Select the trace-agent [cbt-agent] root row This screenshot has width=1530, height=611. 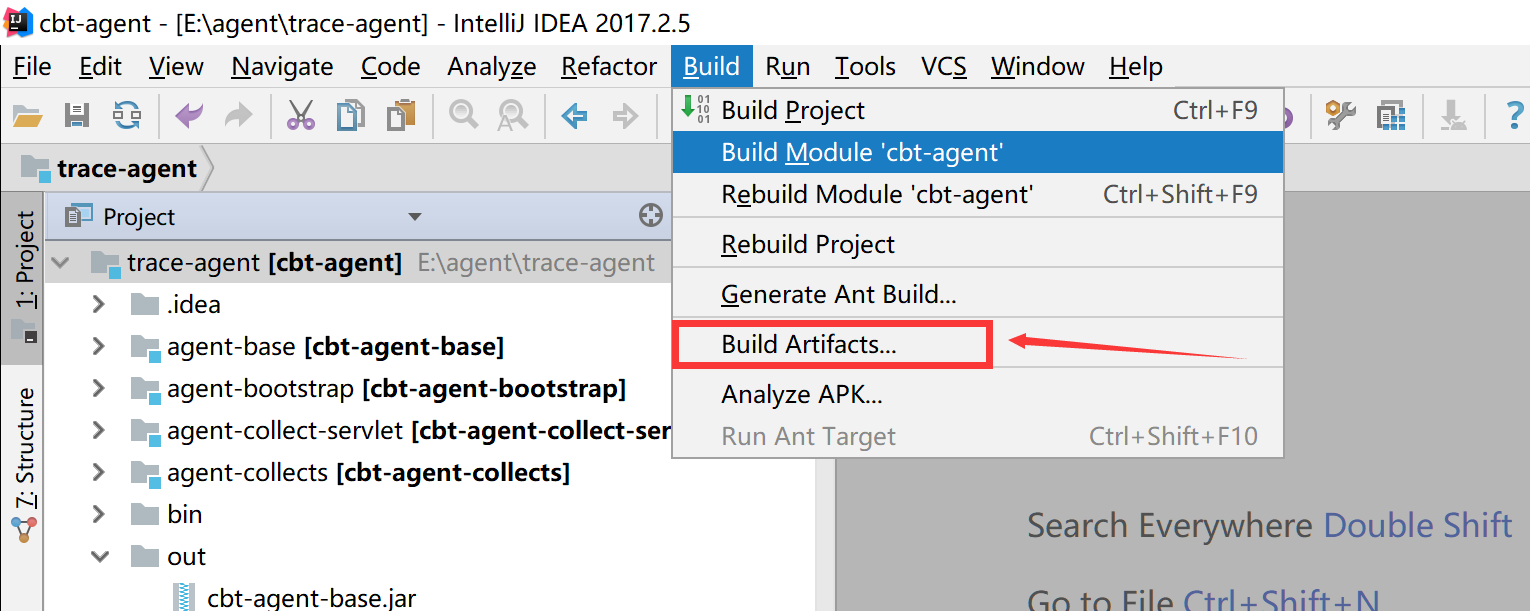(358, 263)
